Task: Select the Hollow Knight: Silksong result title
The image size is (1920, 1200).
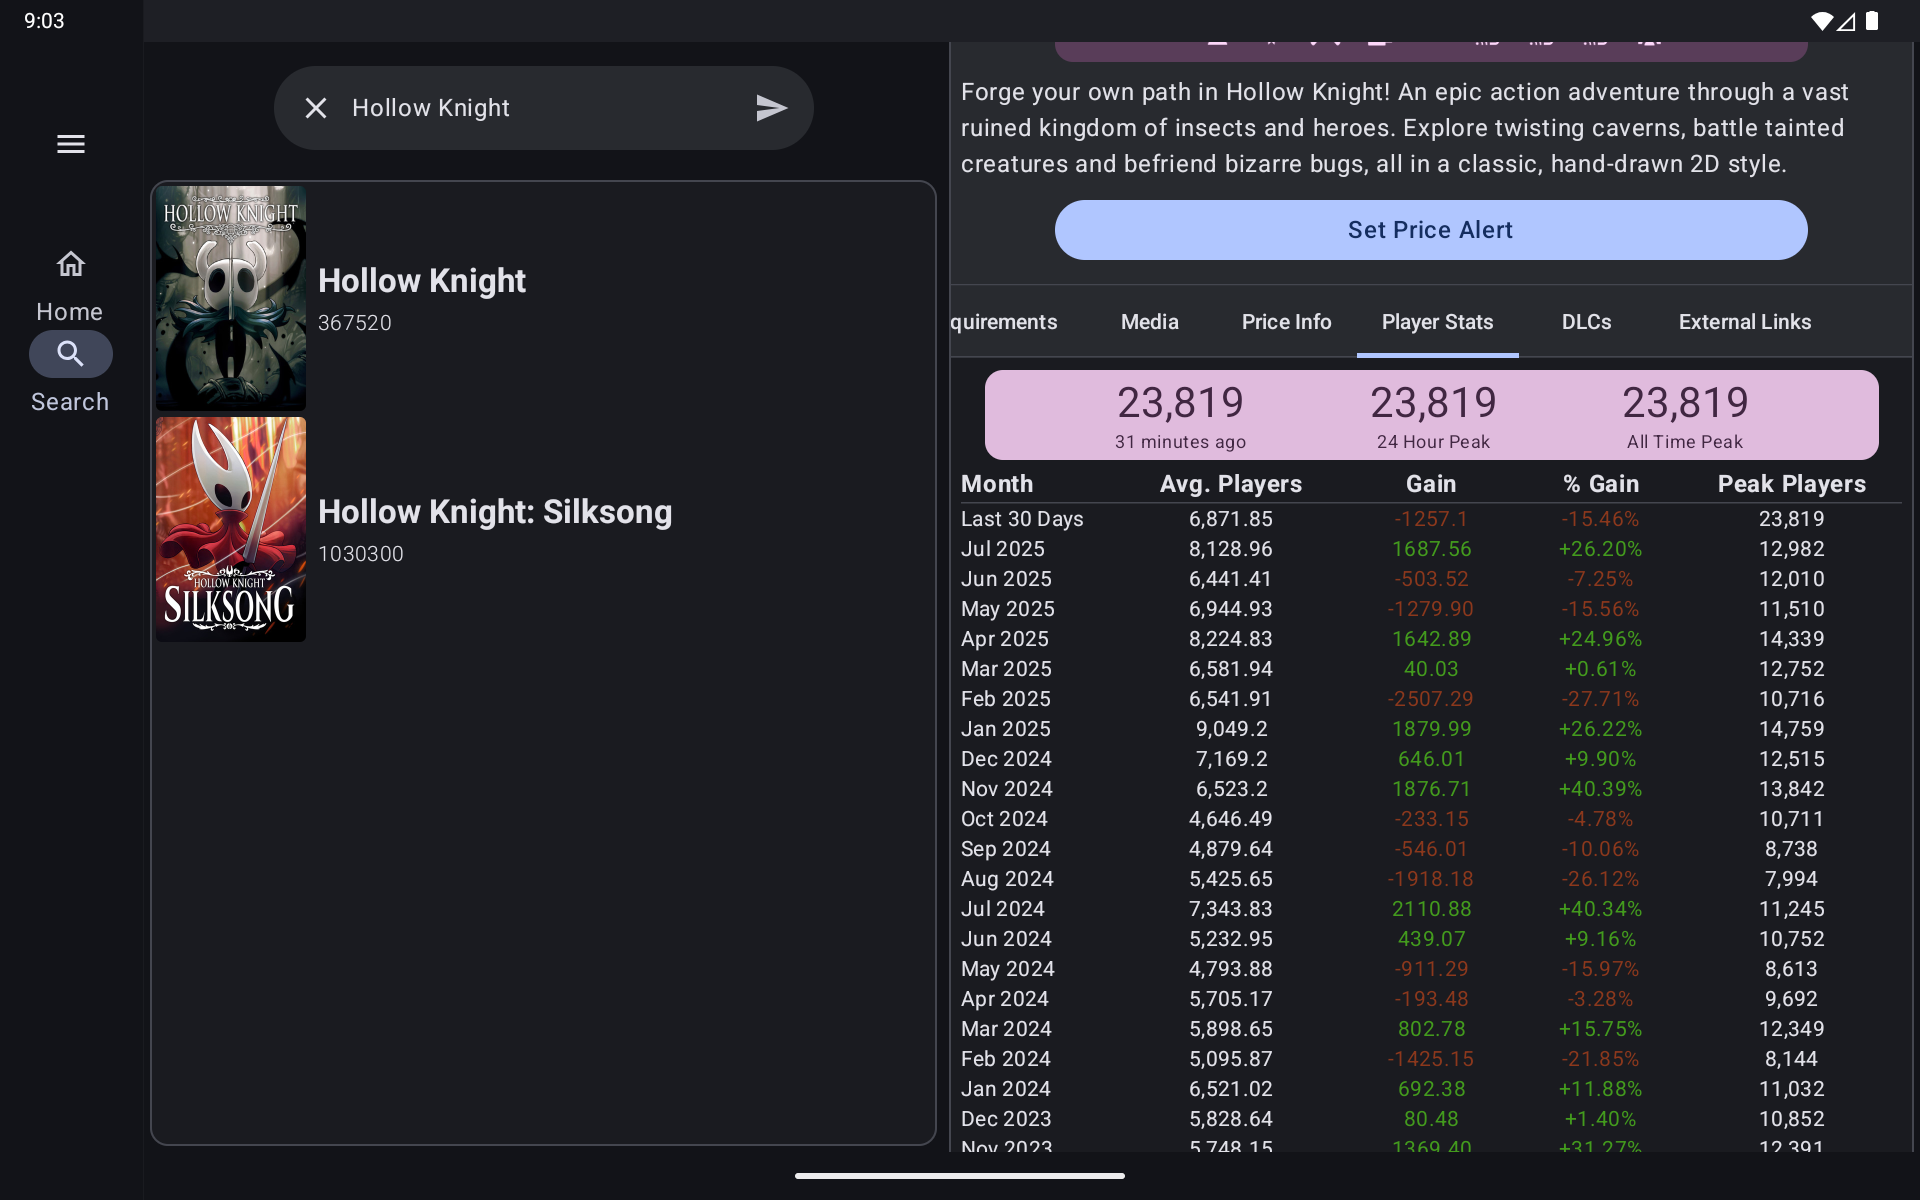Action: pyautogui.click(x=495, y=512)
